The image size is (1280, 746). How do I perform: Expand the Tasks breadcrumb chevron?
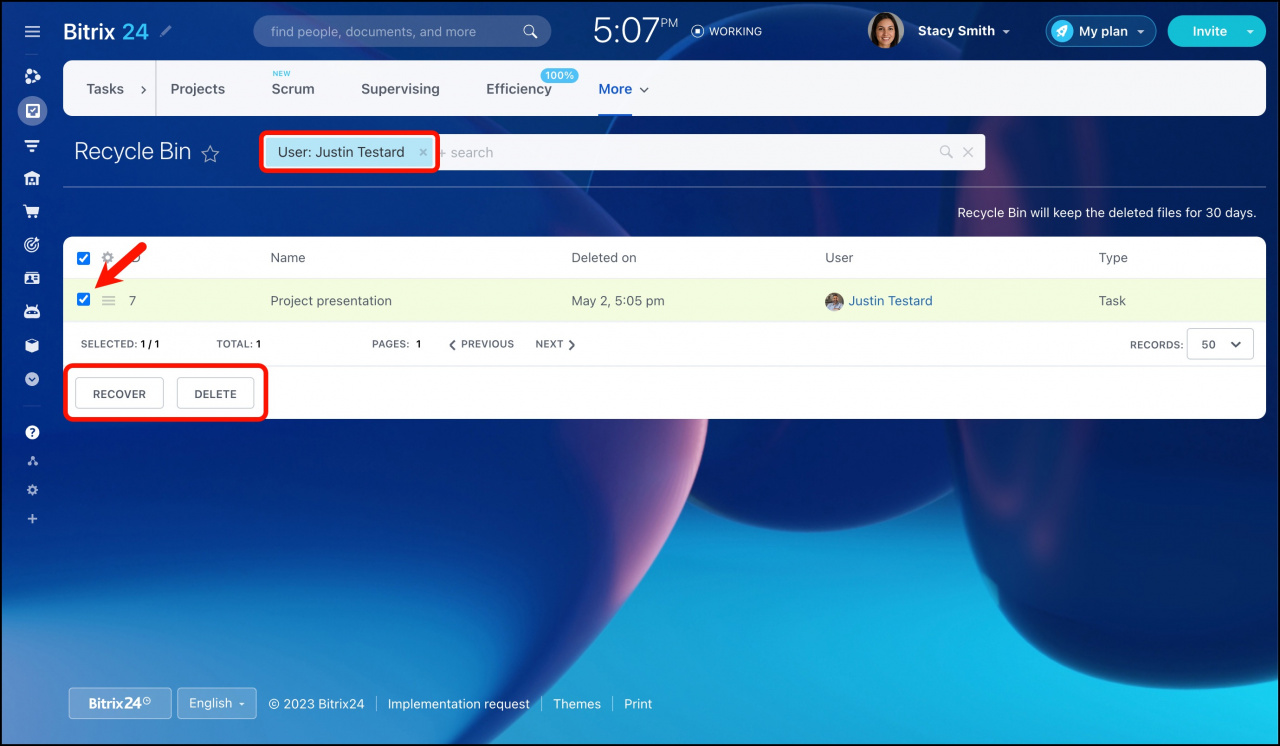(143, 89)
